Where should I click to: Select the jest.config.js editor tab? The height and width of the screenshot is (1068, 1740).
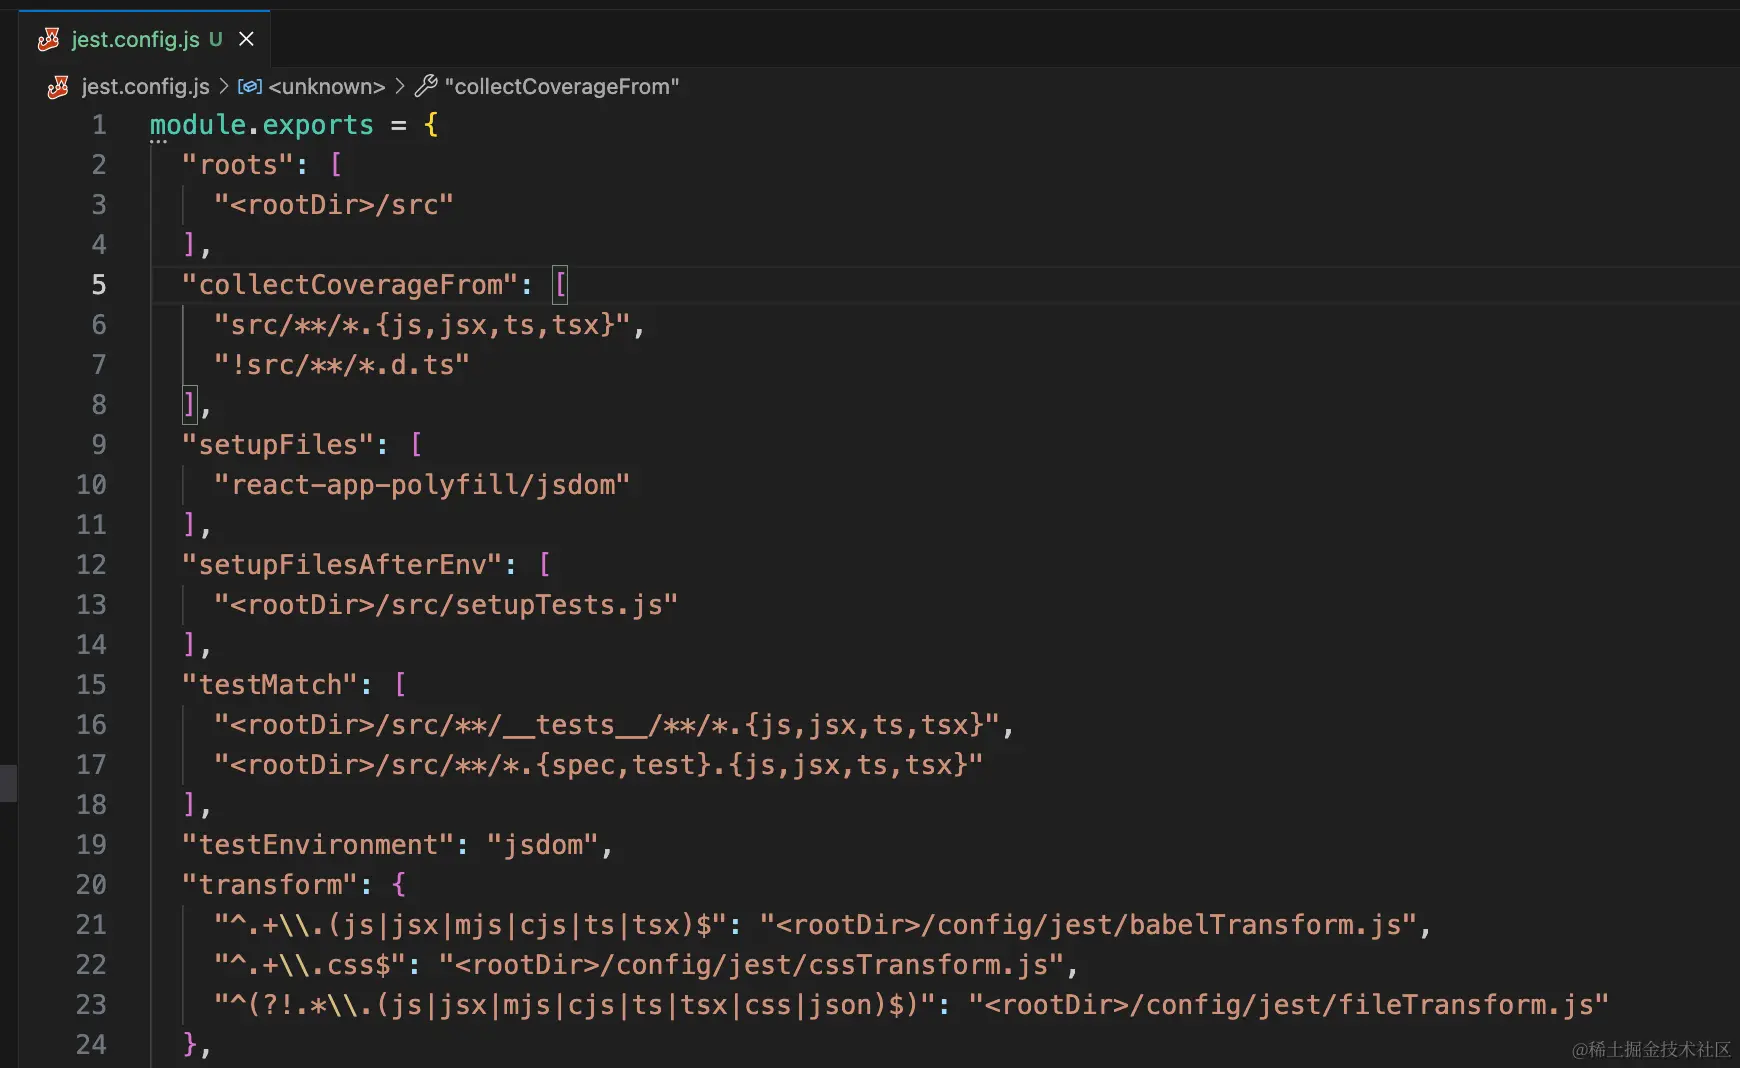(144, 39)
